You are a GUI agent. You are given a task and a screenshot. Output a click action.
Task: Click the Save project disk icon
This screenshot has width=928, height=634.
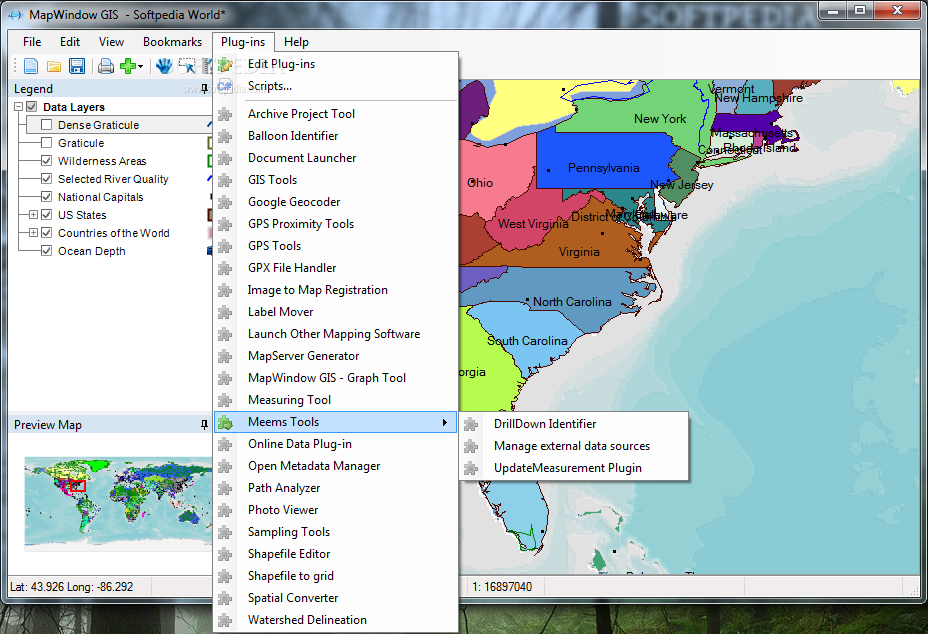[77, 66]
